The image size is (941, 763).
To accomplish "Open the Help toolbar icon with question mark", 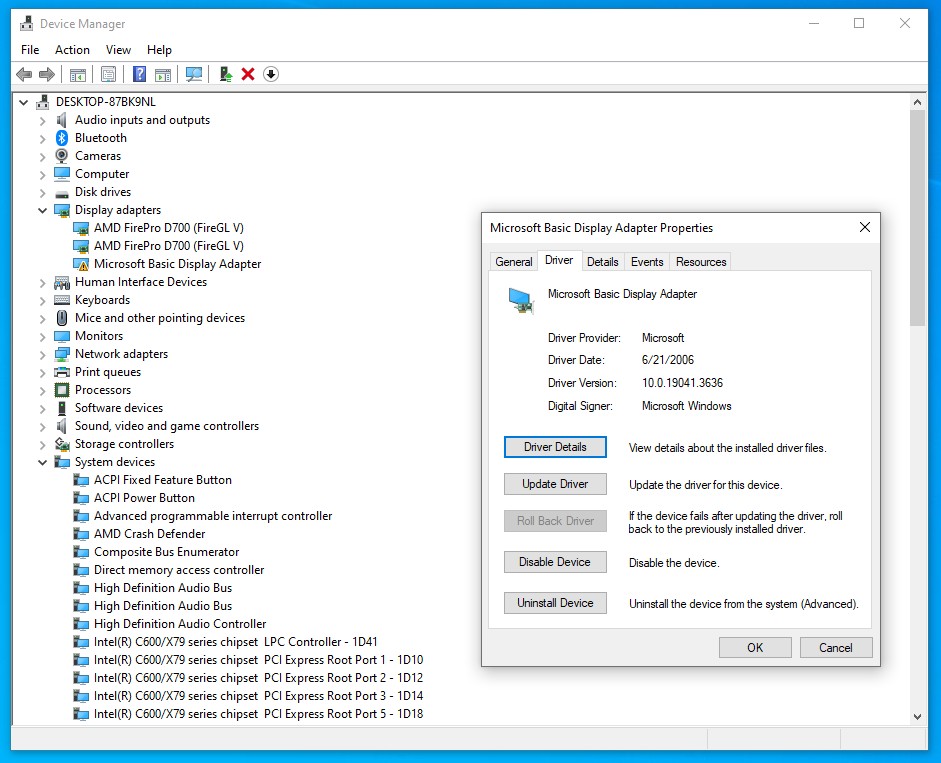I will [x=139, y=74].
